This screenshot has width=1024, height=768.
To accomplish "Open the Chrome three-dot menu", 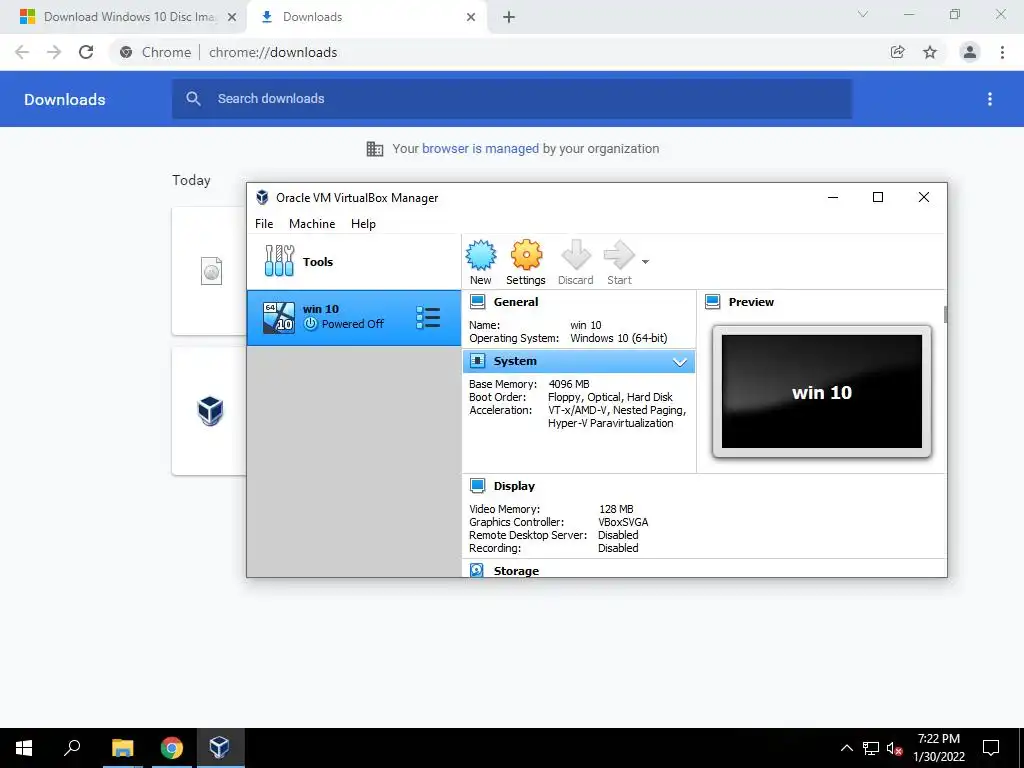I will 1002,52.
